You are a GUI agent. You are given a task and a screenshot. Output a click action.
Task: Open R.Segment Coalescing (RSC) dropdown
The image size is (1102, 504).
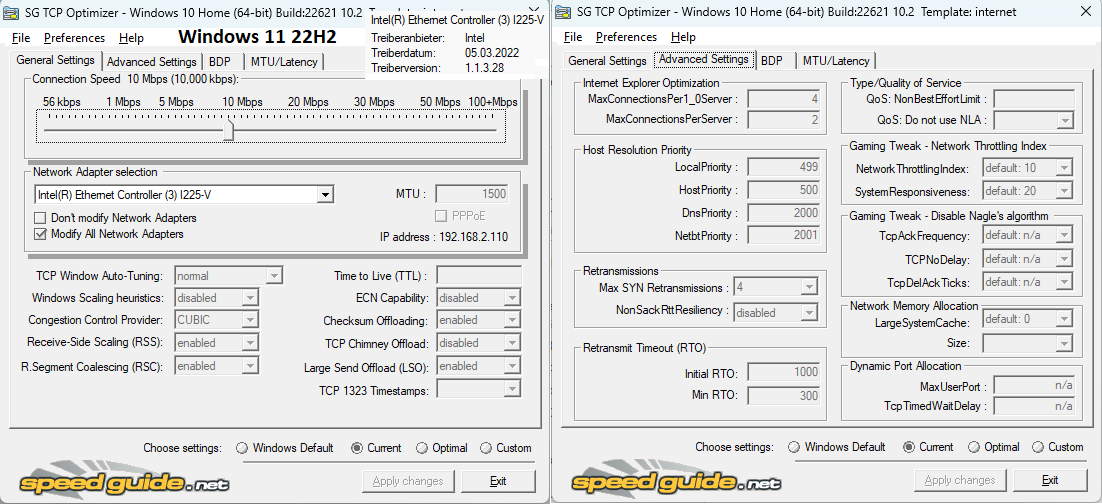click(250, 366)
